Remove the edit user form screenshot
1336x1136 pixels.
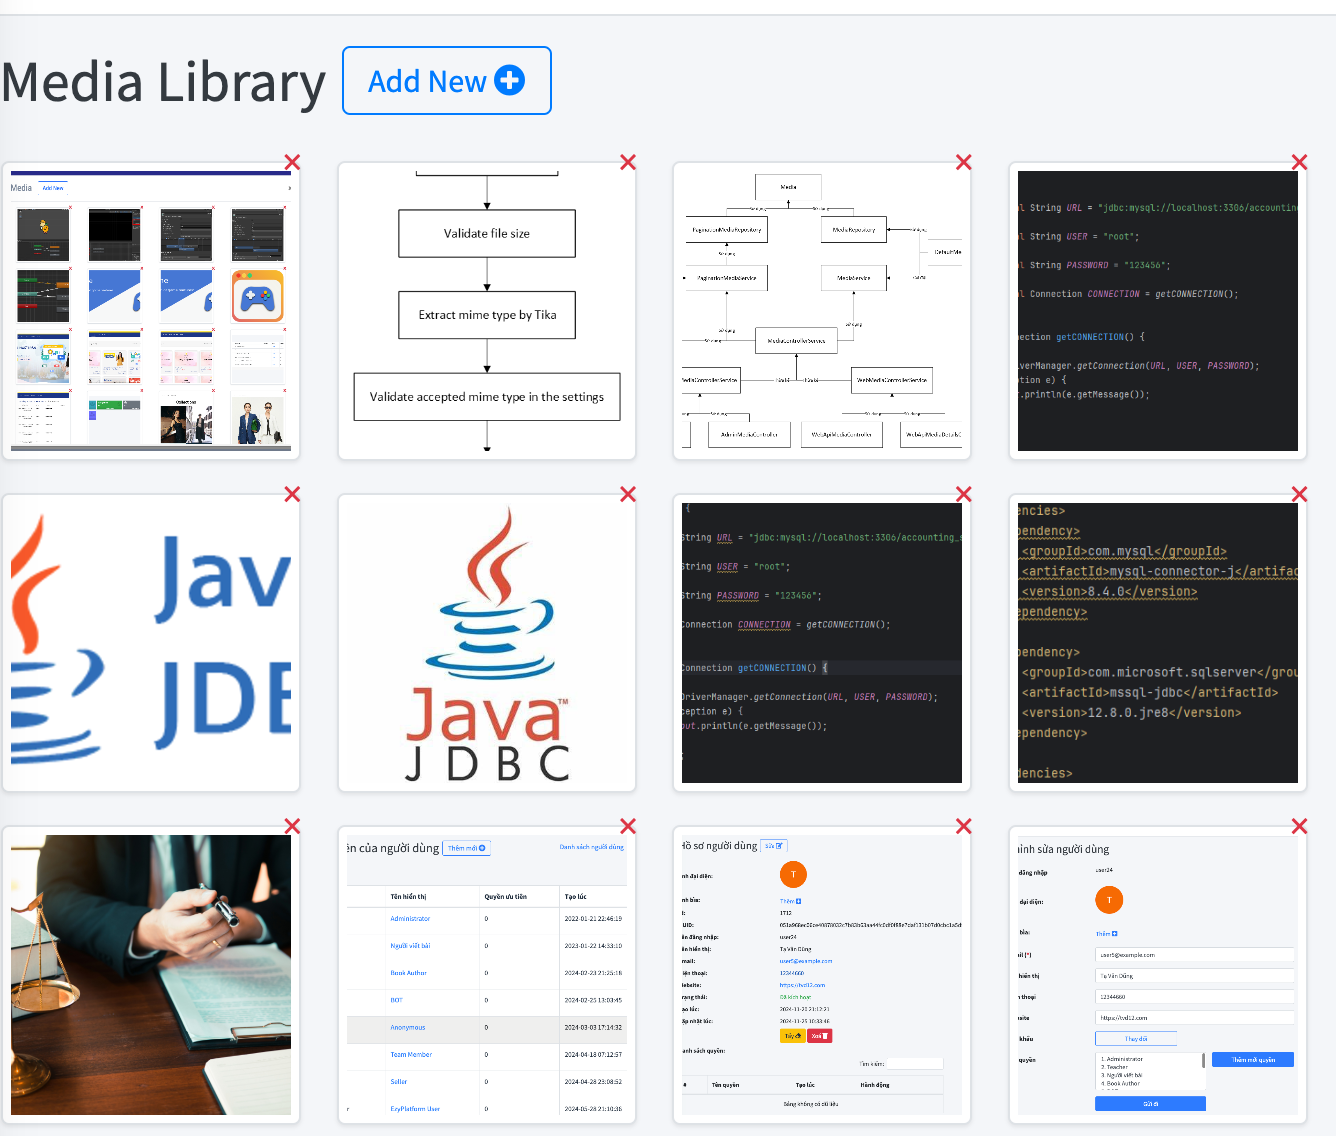[x=1299, y=826]
